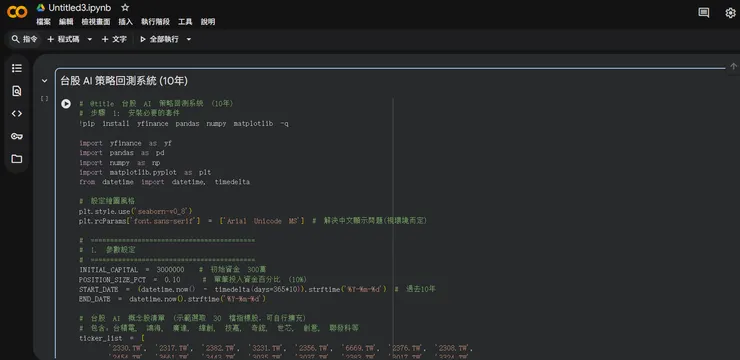Add a code cell with 程式碼
The width and height of the screenshot is (740, 360).
63,39
